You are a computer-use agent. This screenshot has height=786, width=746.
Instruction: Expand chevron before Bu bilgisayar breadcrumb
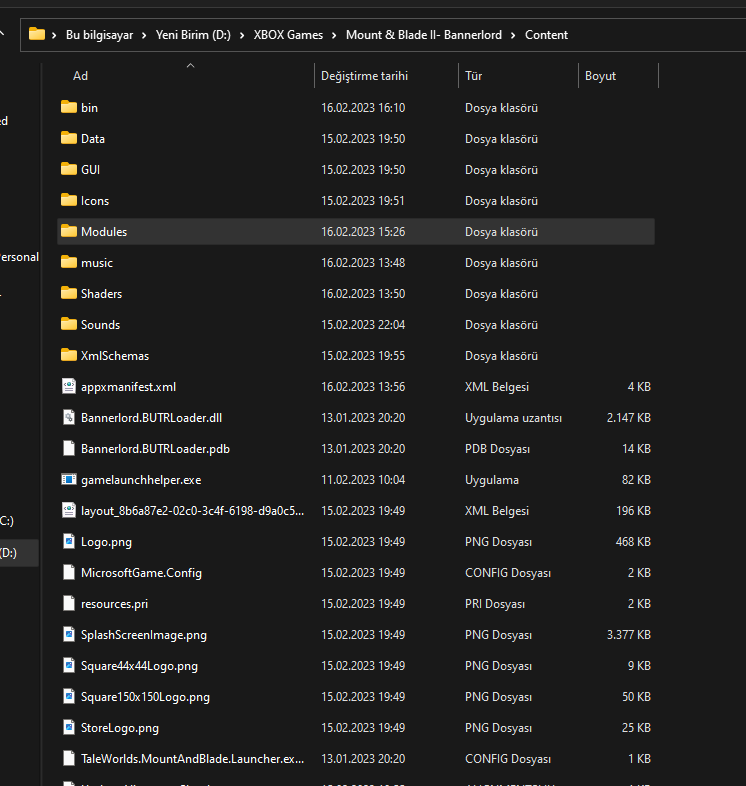coord(54,35)
